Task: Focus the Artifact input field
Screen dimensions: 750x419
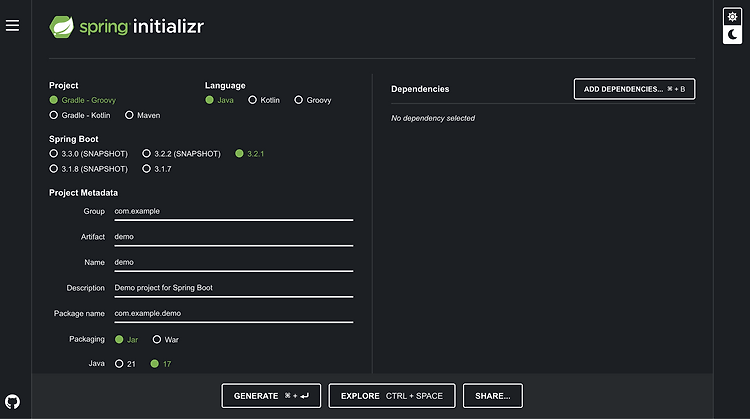Action: pos(233,237)
